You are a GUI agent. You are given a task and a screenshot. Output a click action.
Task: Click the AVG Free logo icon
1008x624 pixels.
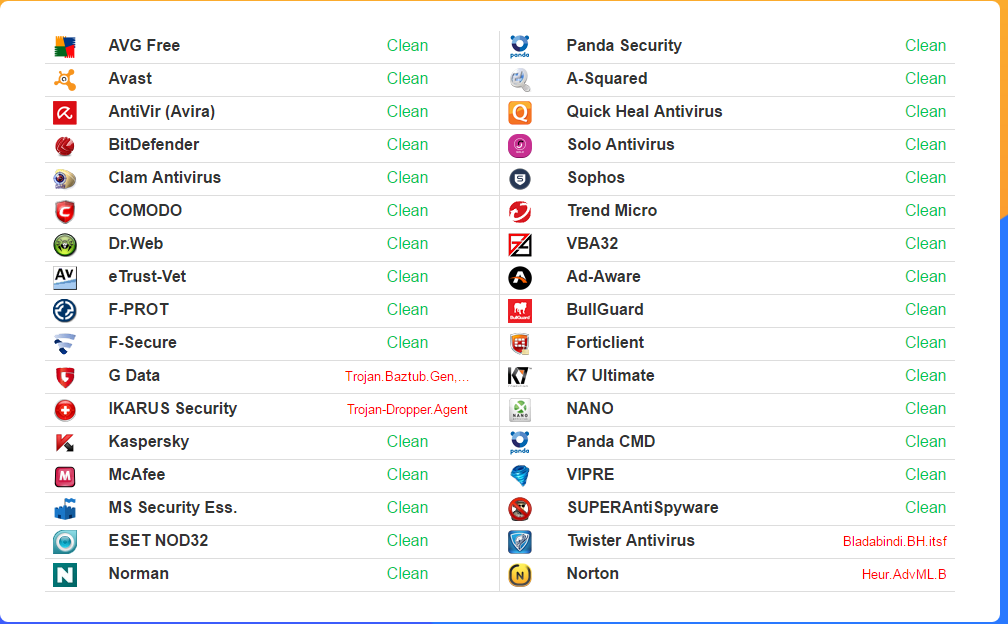point(65,46)
